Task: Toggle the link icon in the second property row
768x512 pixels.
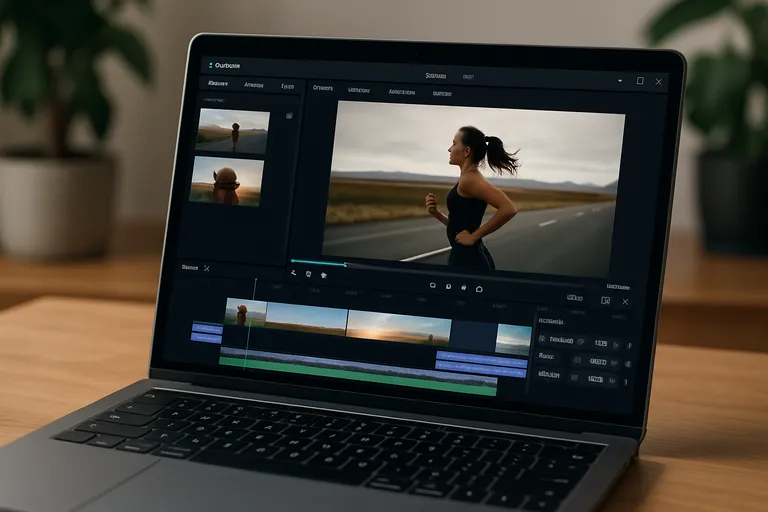Action: [577, 360]
